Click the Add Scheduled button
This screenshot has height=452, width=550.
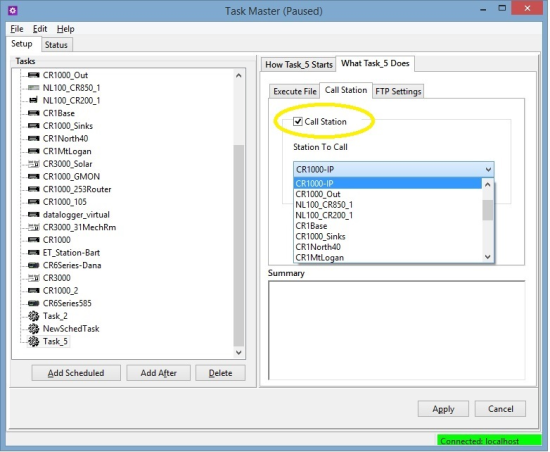(x=76, y=373)
